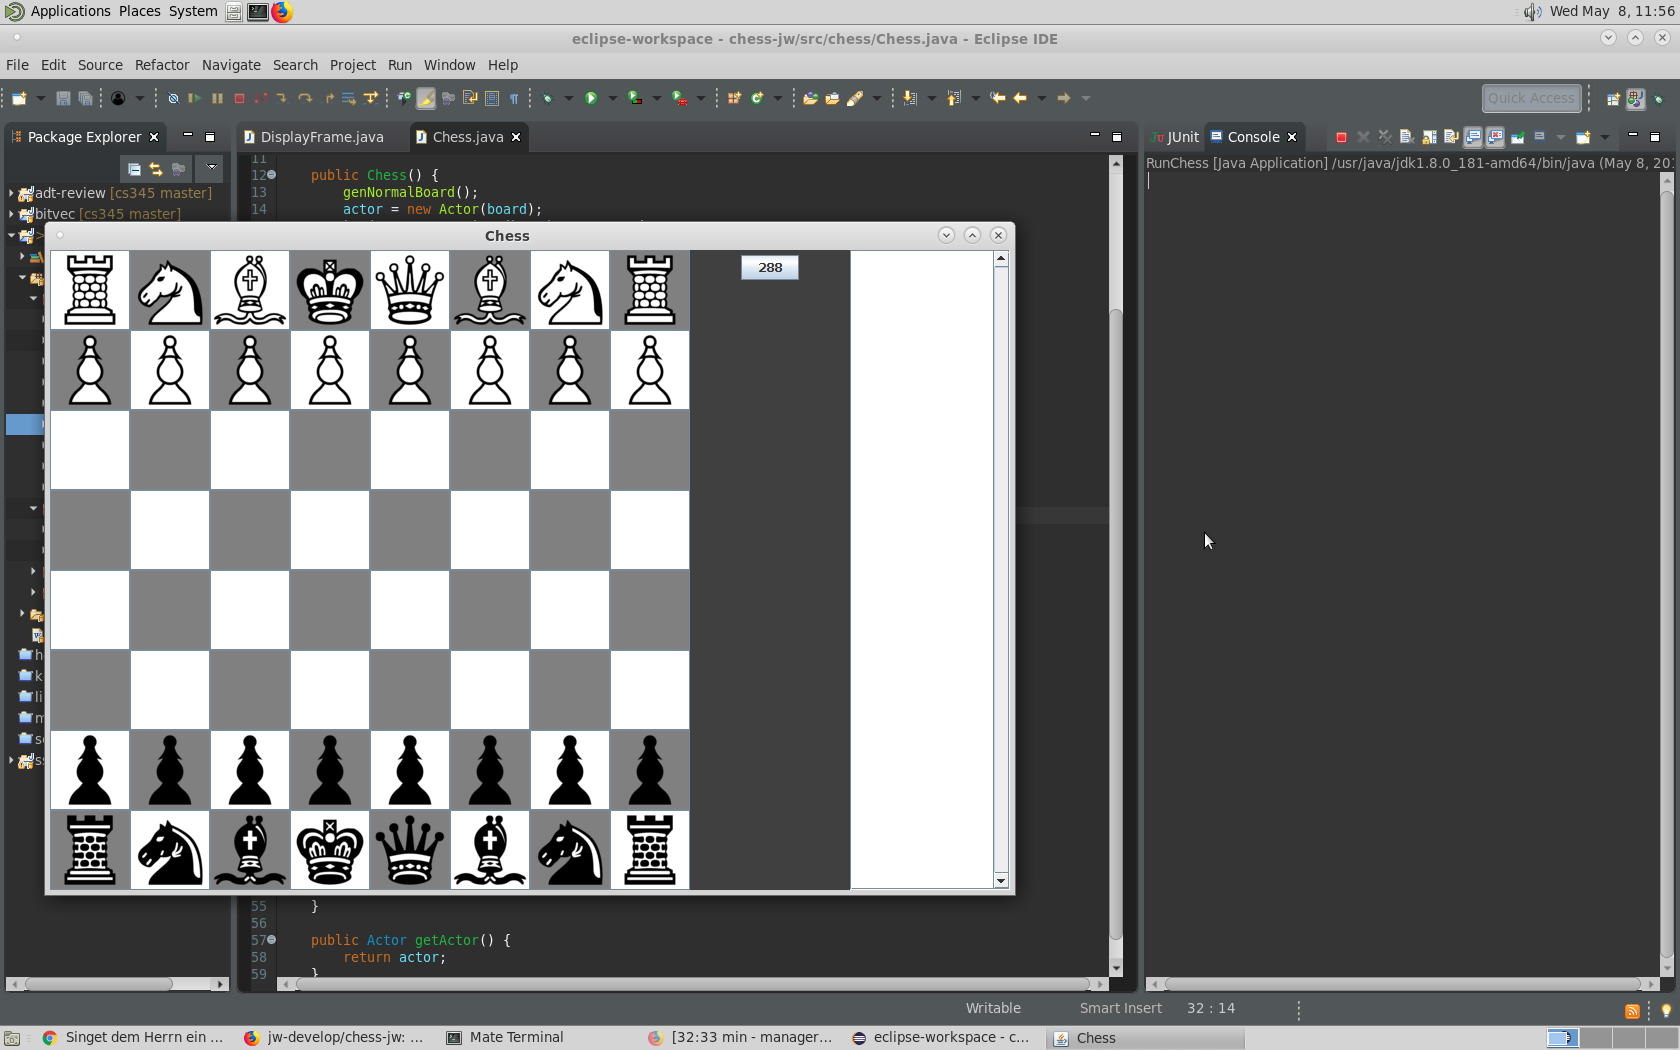
Task: Click editor horizontal scrollbar
Action: click(692, 984)
